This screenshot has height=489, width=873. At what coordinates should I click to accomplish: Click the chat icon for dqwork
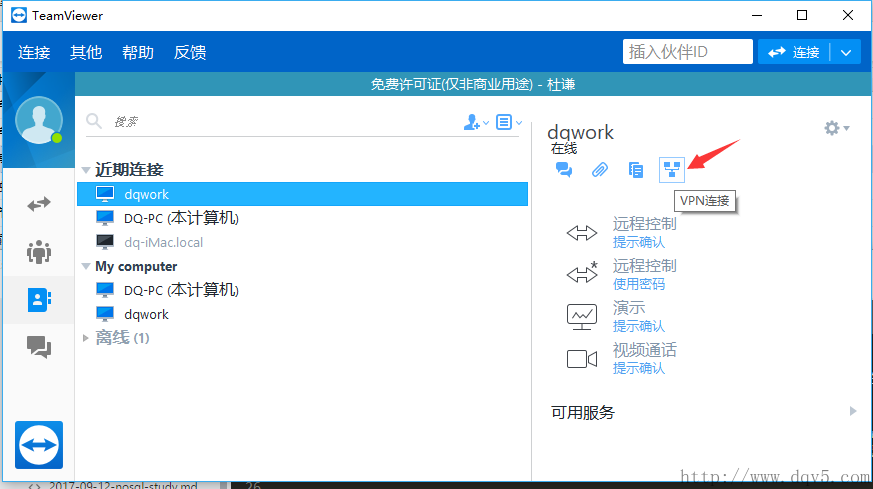[563, 169]
